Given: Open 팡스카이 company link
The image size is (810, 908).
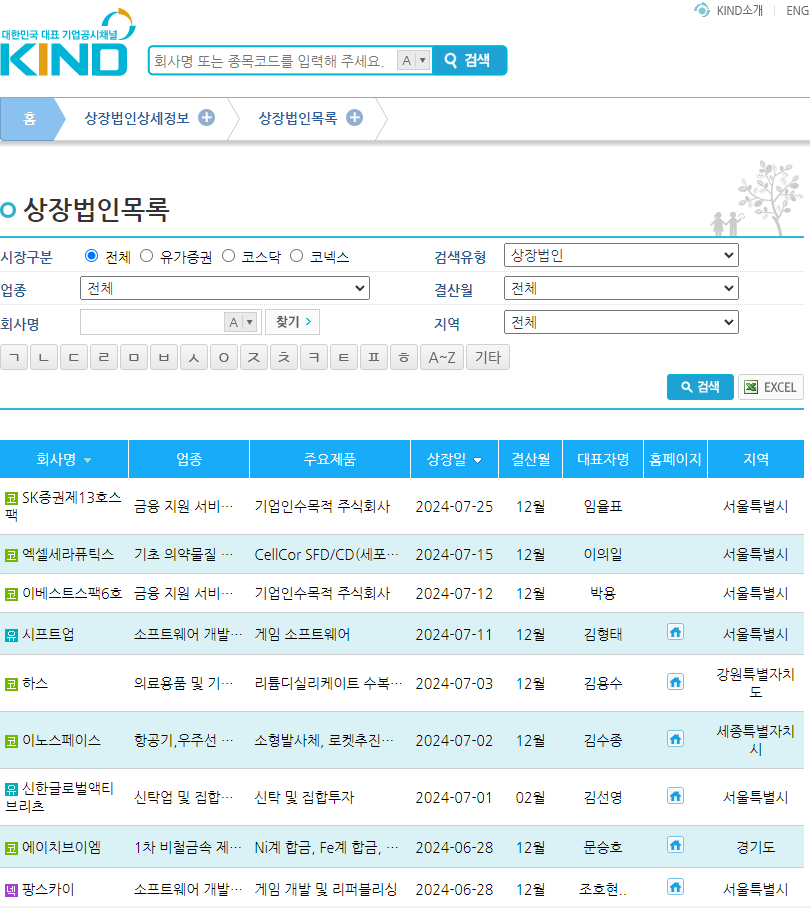Looking at the screenshot, I should coord(48,889).
